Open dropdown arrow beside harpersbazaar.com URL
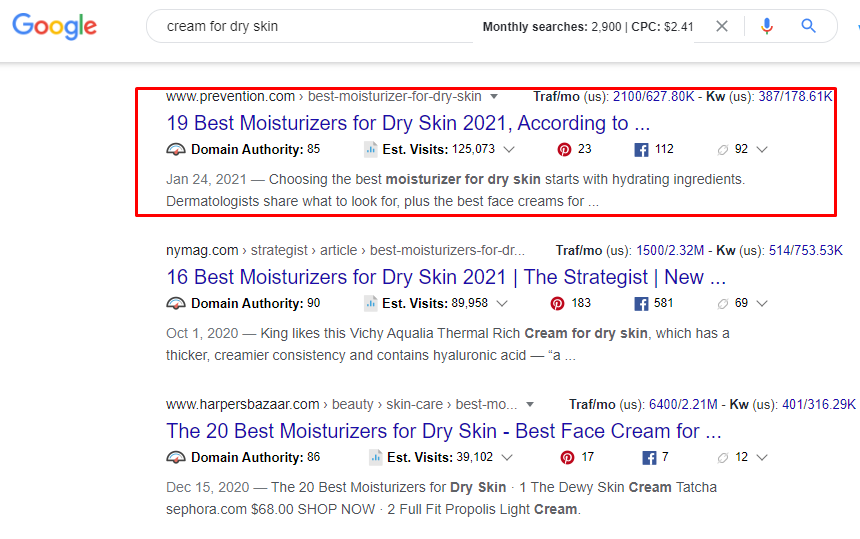860x539 pixels. [530, 405]
